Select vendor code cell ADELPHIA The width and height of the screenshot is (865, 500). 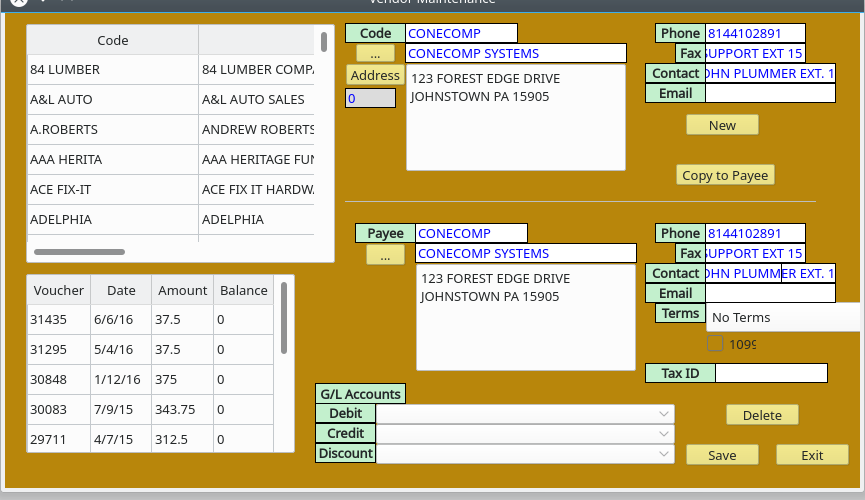click(x=113, y=220)
